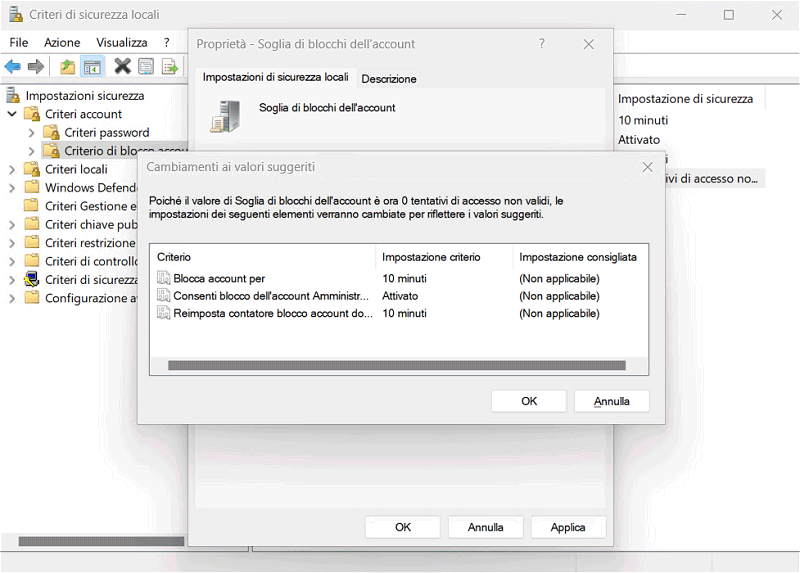Switch to Impostazioni di sicurezza locali tab

276,77
